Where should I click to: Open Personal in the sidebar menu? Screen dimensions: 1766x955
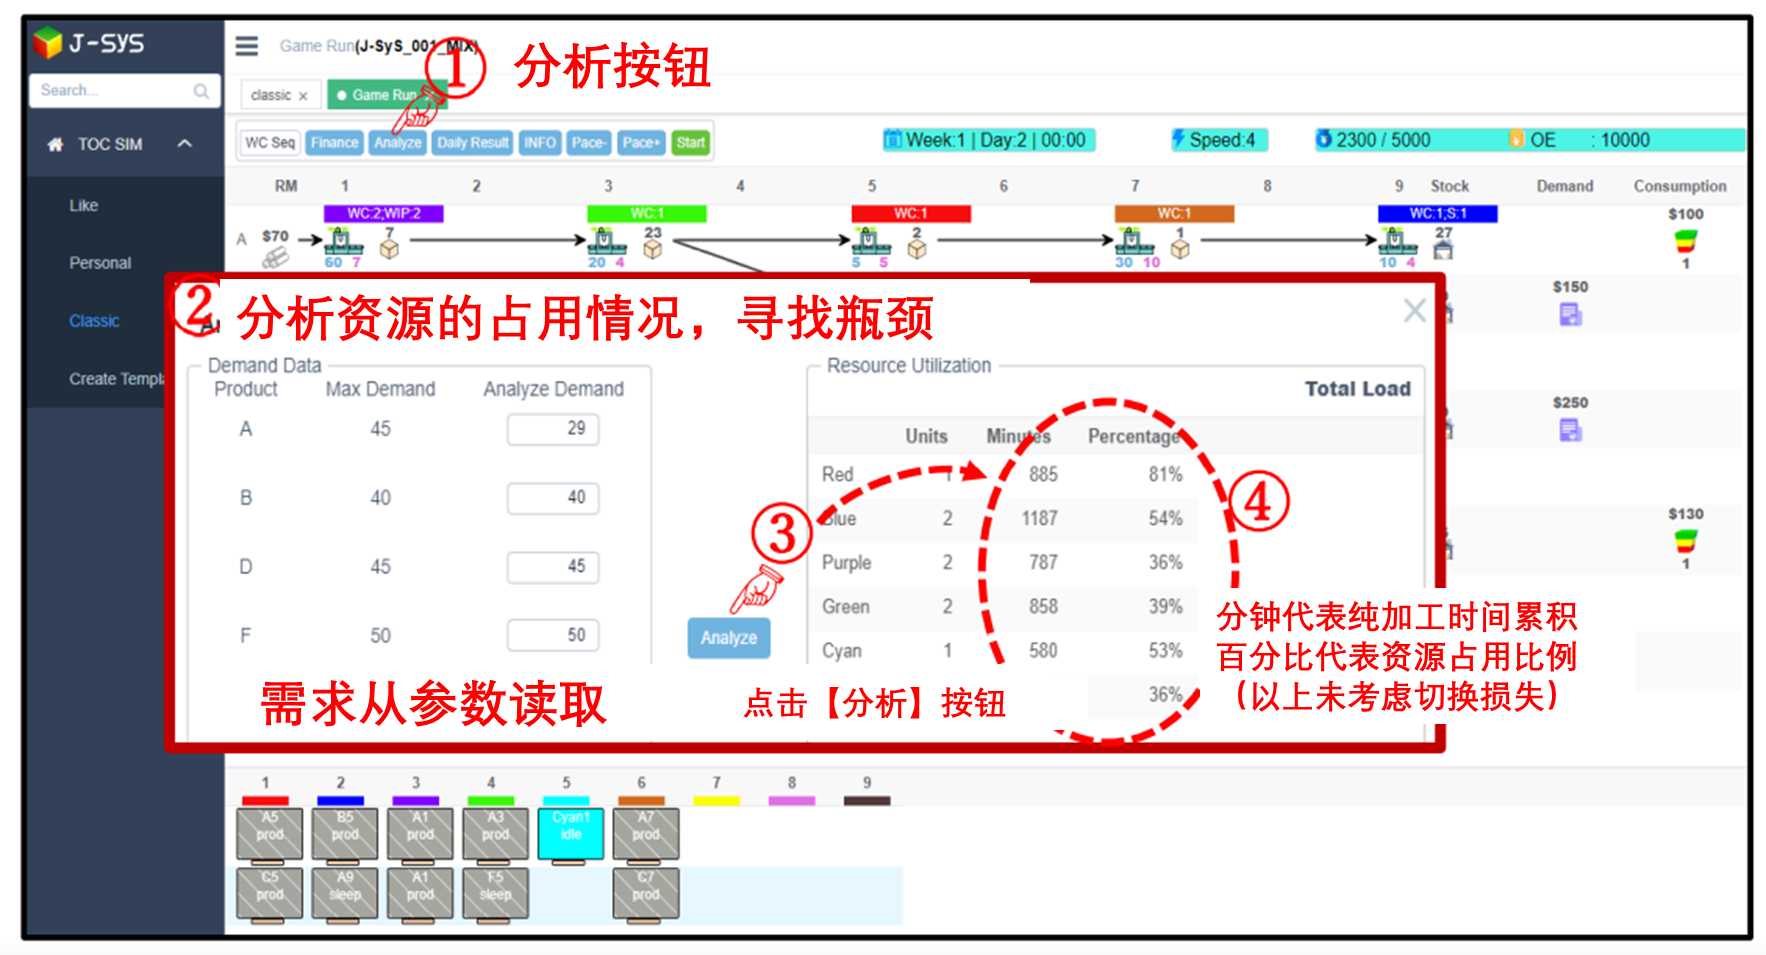[100, 262]
